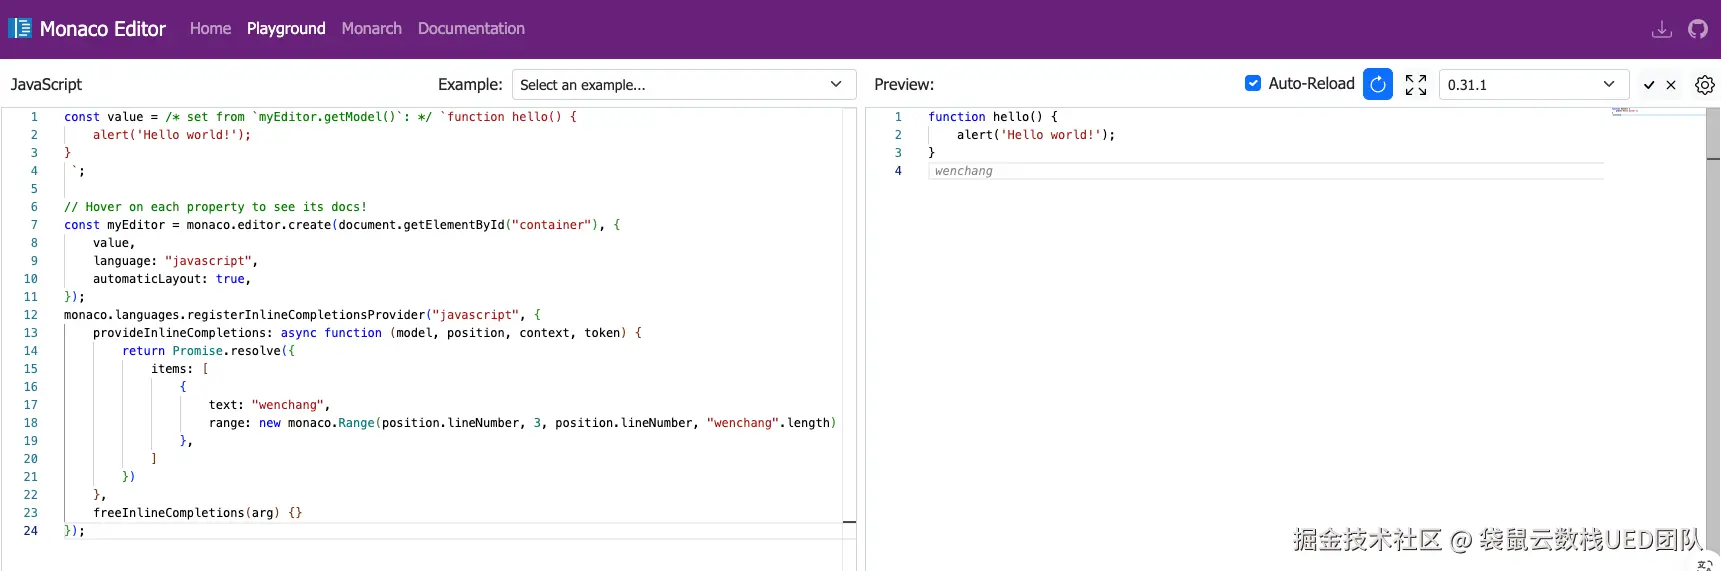Click 'language: "javascript"' on line 9
This screenshot has width=1721, height=571.
[175, 261]
